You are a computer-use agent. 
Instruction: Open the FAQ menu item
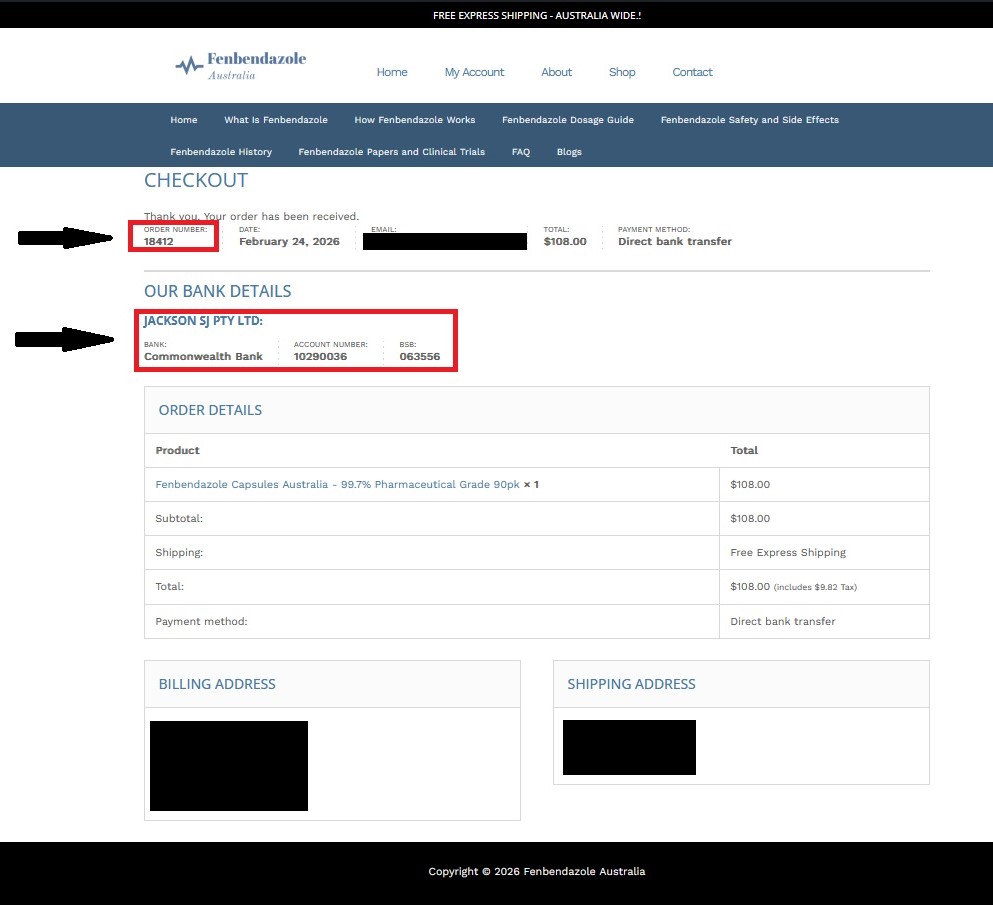coord(521,152)
